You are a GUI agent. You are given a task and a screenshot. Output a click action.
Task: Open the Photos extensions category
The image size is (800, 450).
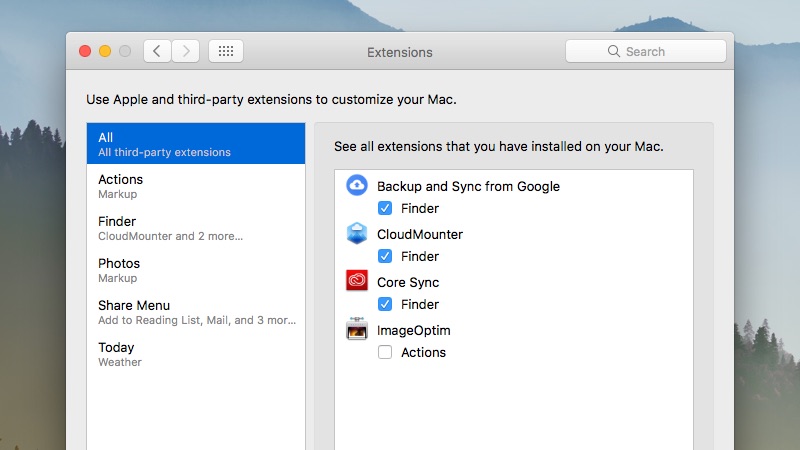[x=196, y=270]
